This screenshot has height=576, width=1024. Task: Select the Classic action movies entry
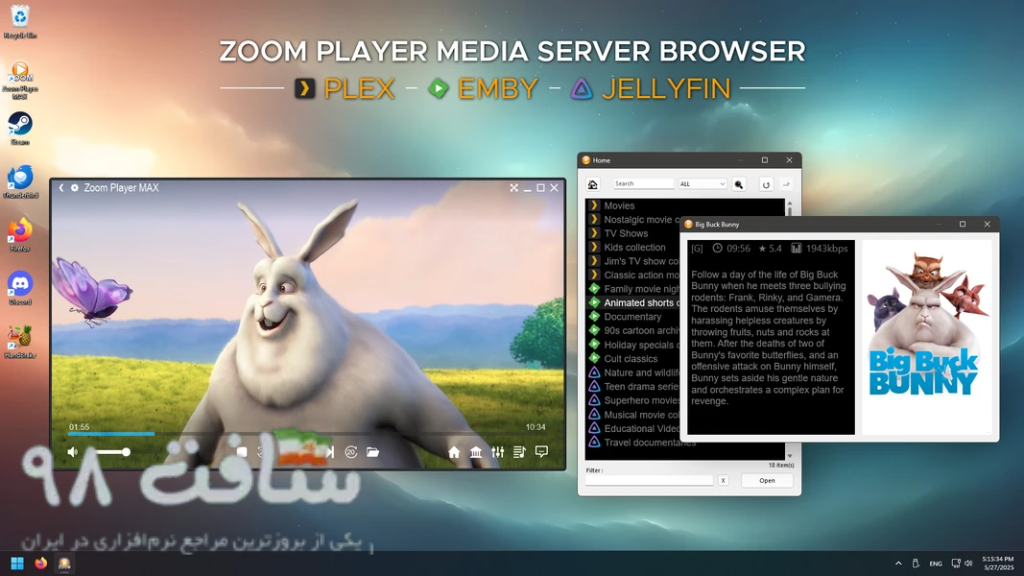point(633,275)
